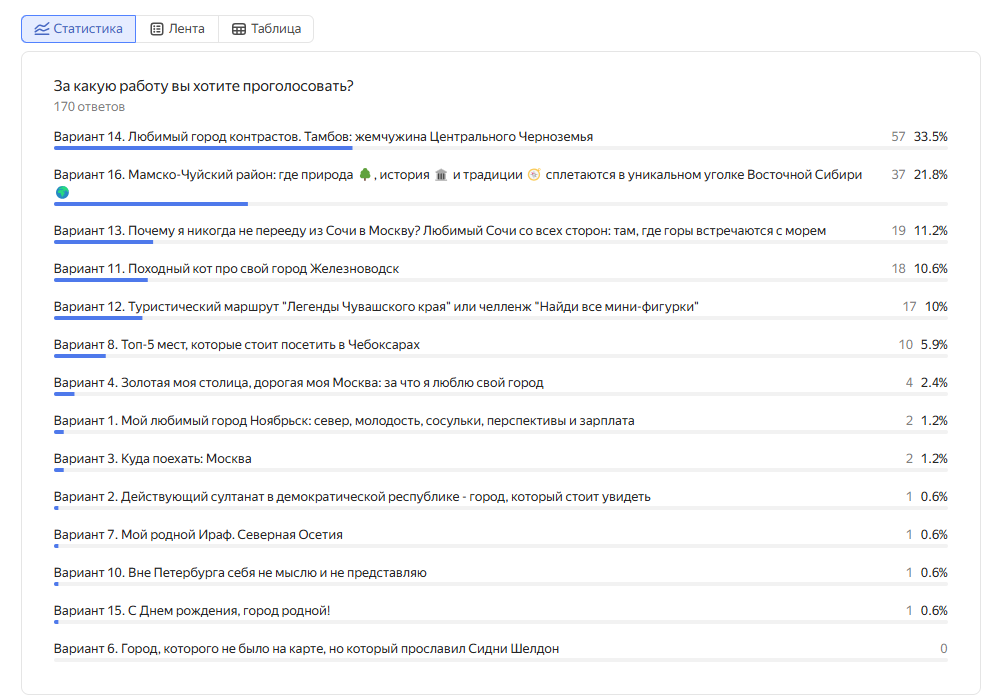Switch to the Лента tab

pyautogui.click(x=177, y=29)
